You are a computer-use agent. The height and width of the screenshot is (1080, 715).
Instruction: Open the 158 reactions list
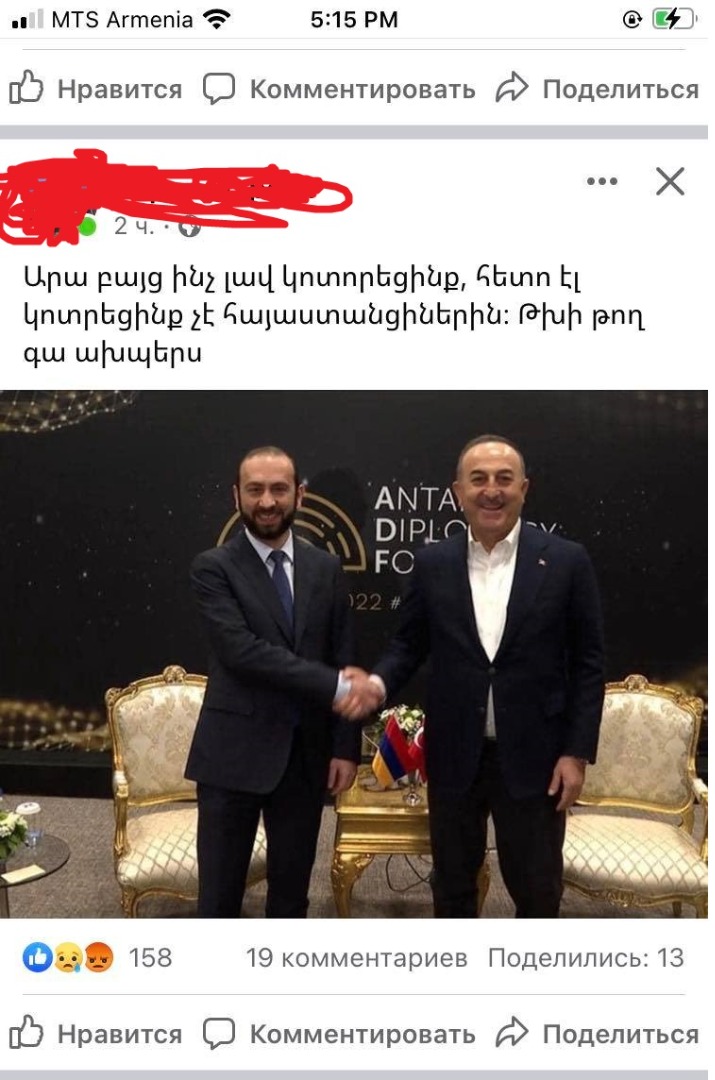click(150, 957)
